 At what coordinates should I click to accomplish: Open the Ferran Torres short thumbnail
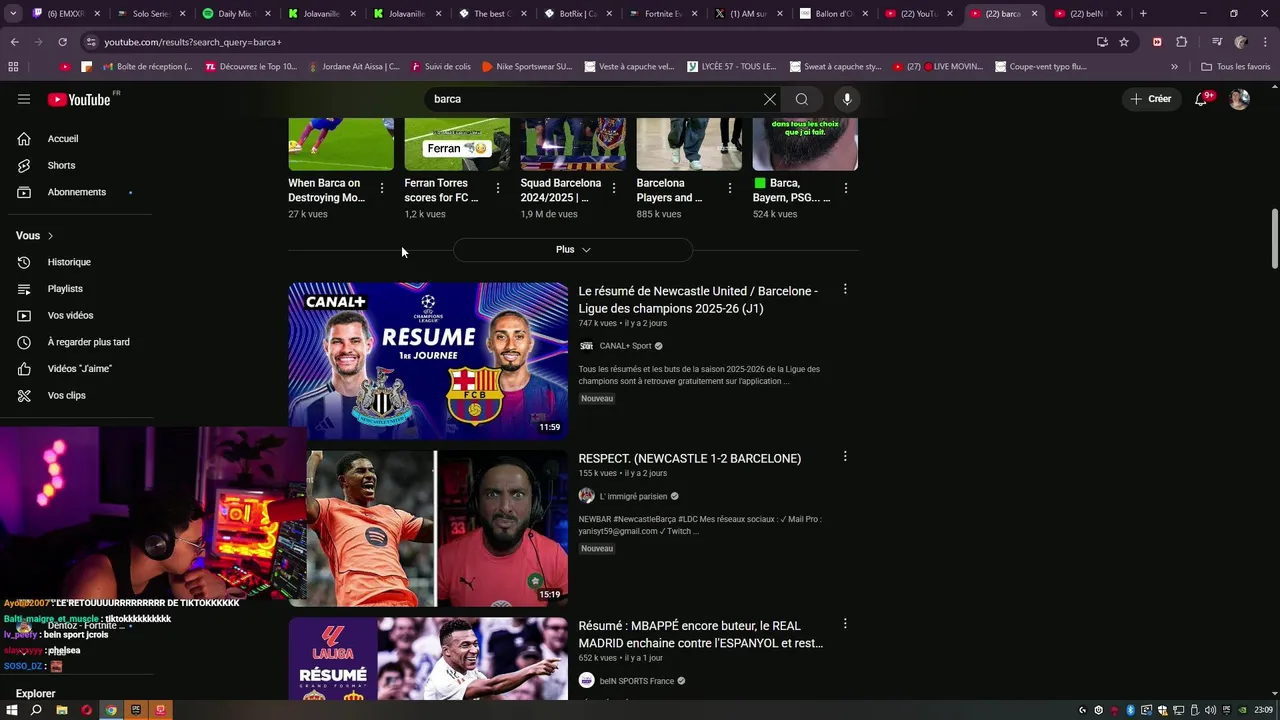coord(457,144)
